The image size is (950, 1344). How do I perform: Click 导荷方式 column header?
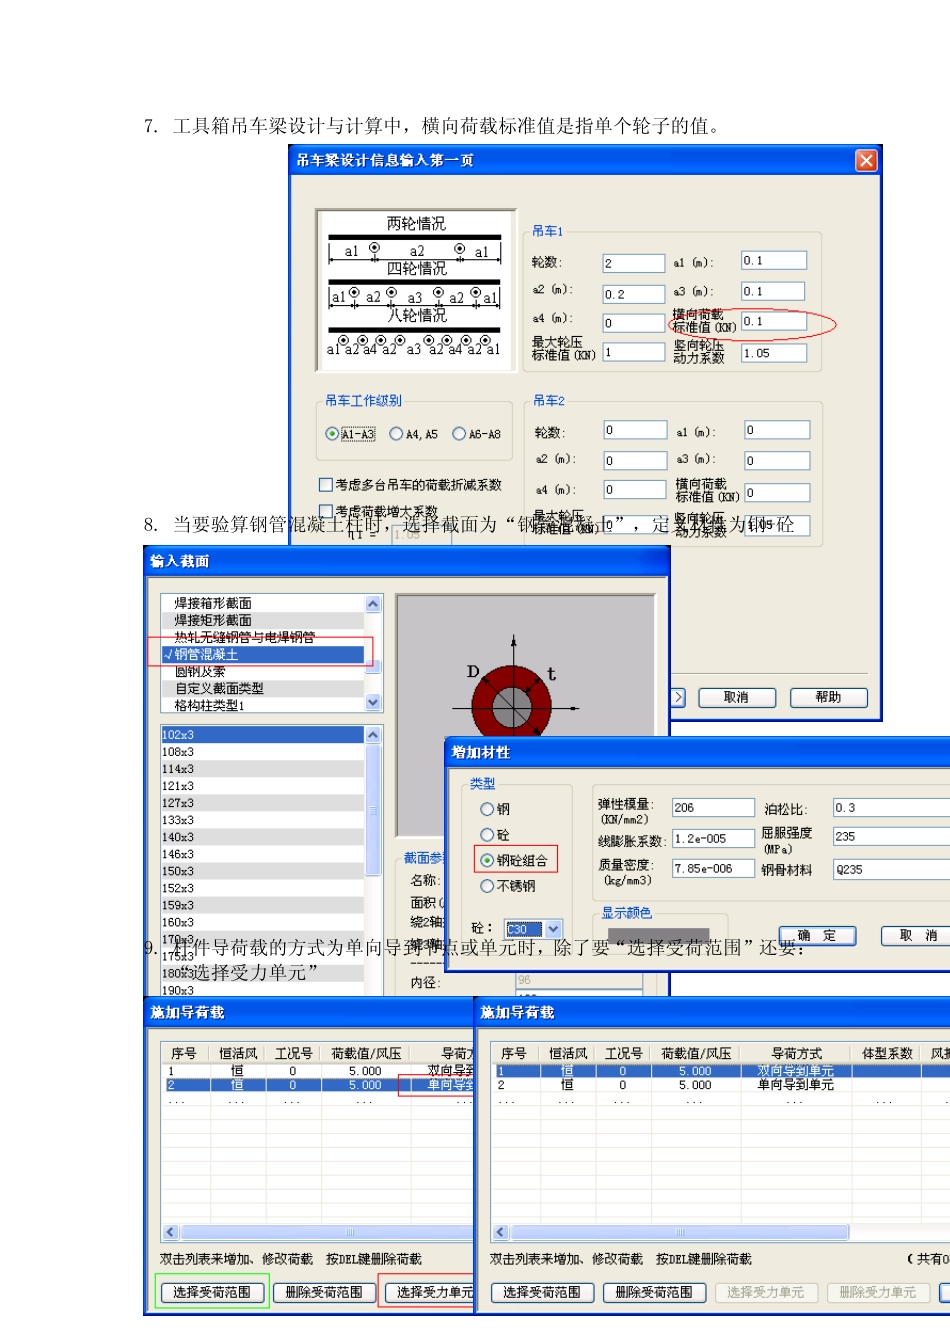[796, 1053]
